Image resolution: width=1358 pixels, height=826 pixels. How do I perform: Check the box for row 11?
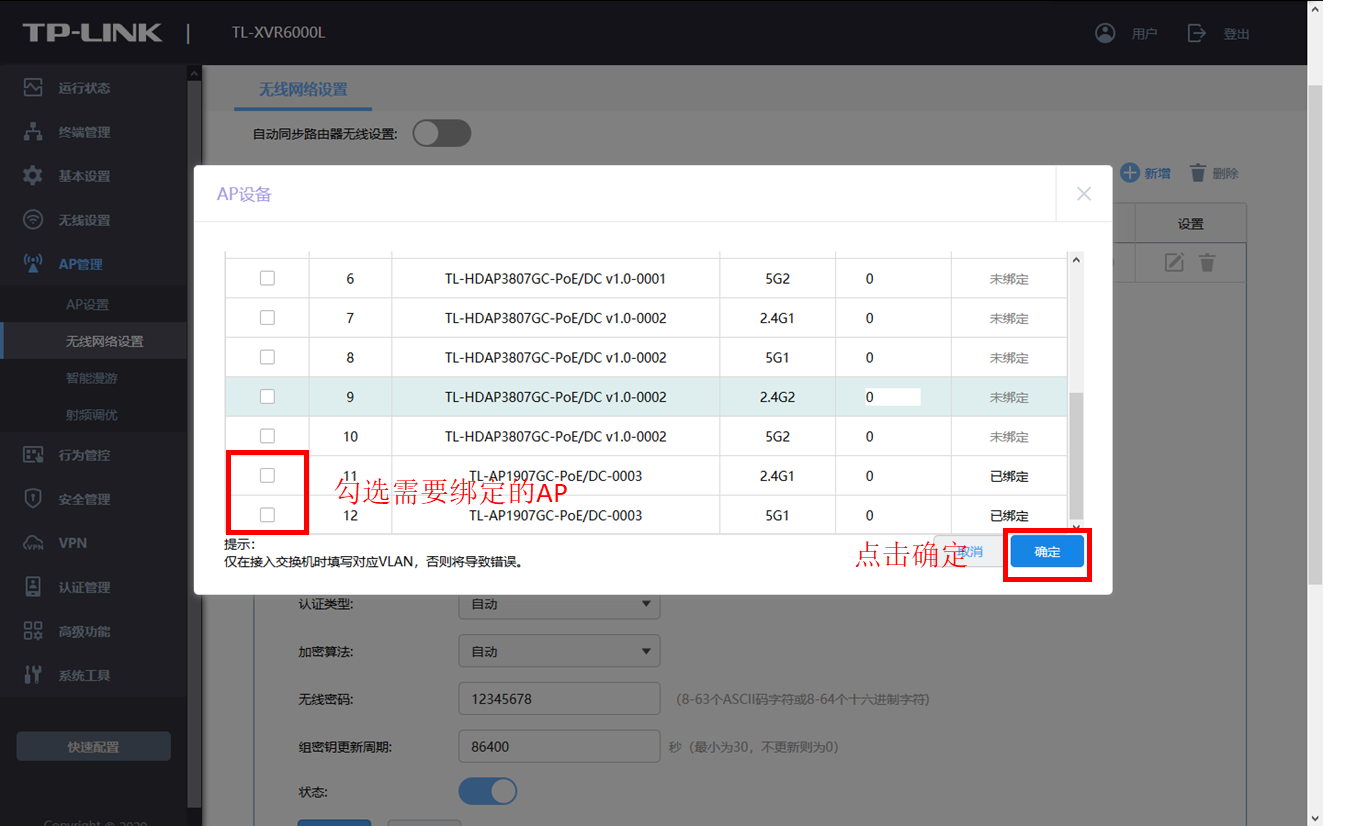coord(267,475)
